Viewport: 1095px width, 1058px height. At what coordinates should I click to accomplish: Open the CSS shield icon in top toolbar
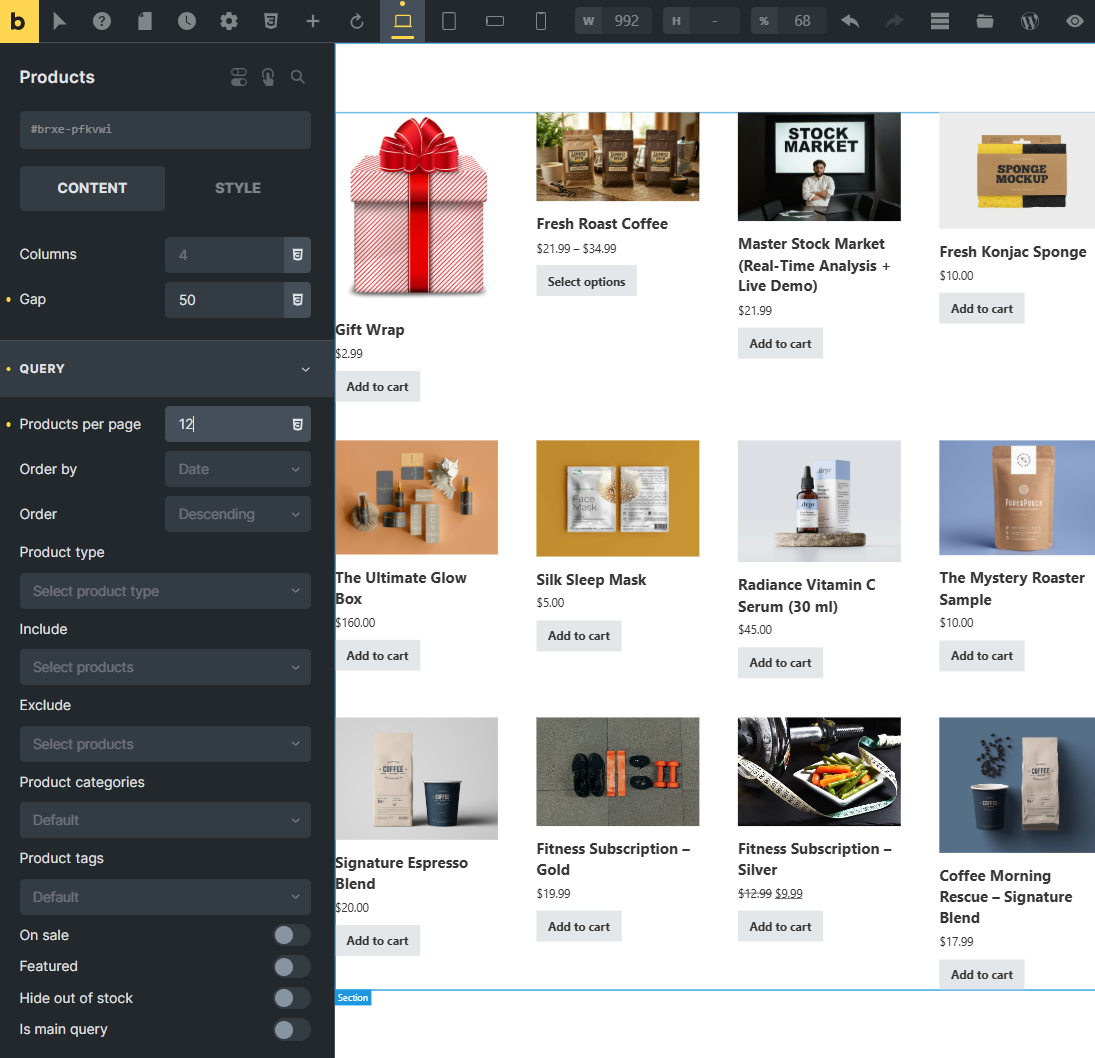click(271, 21)
